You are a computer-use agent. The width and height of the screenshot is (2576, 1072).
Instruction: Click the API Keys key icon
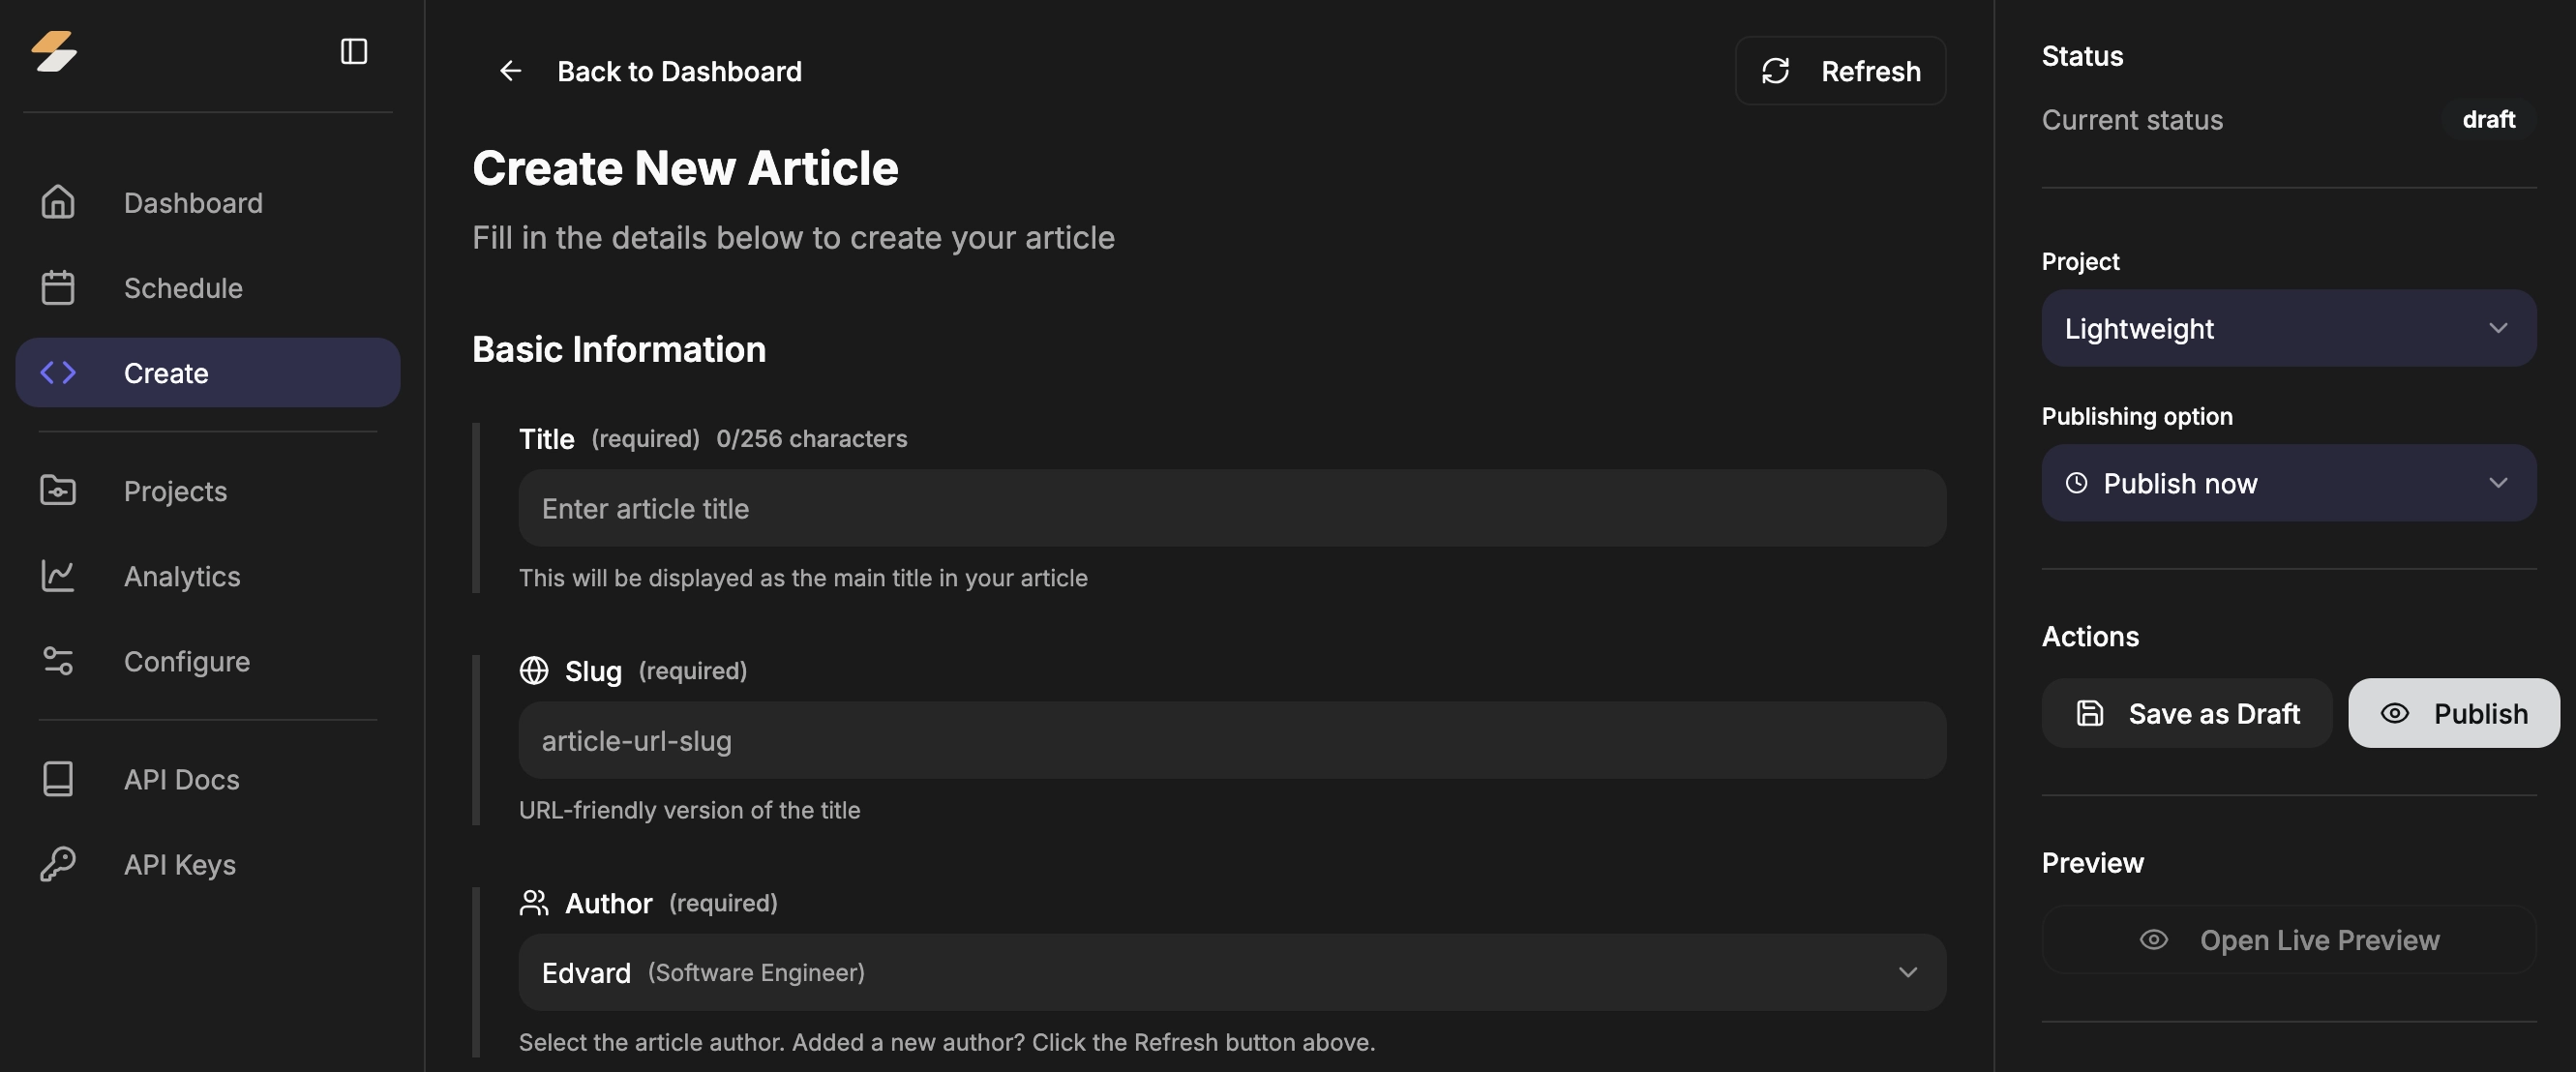point(58,864)
